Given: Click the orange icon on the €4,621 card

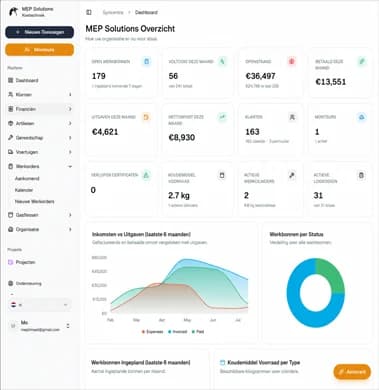Looking at the screenshot, I should (x=146, y=117).
